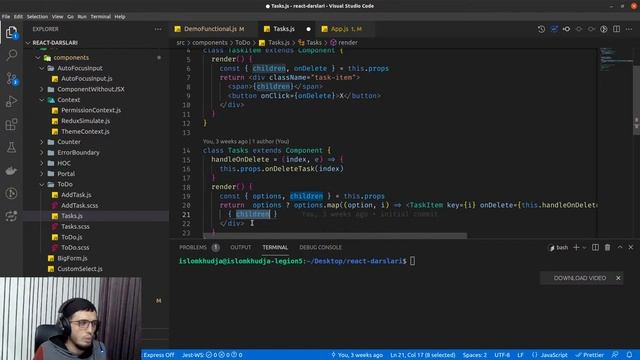Split the terminal panel

point(596,247)
